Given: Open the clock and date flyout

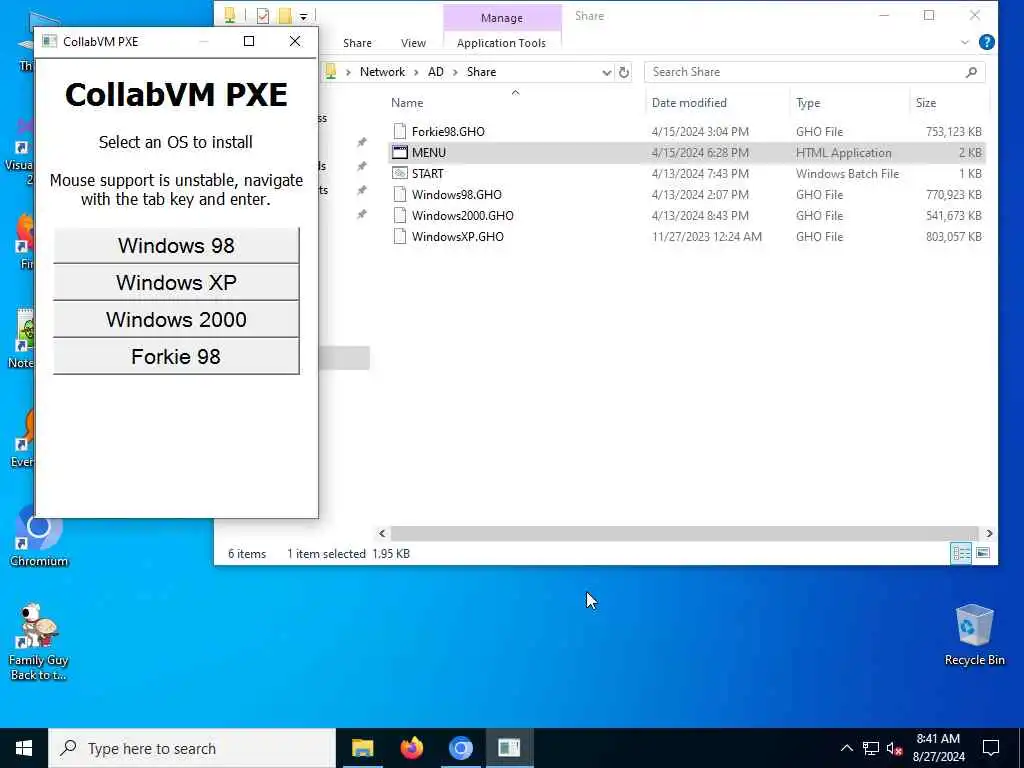Looking at the screenshot, I should tap(938, 748).
